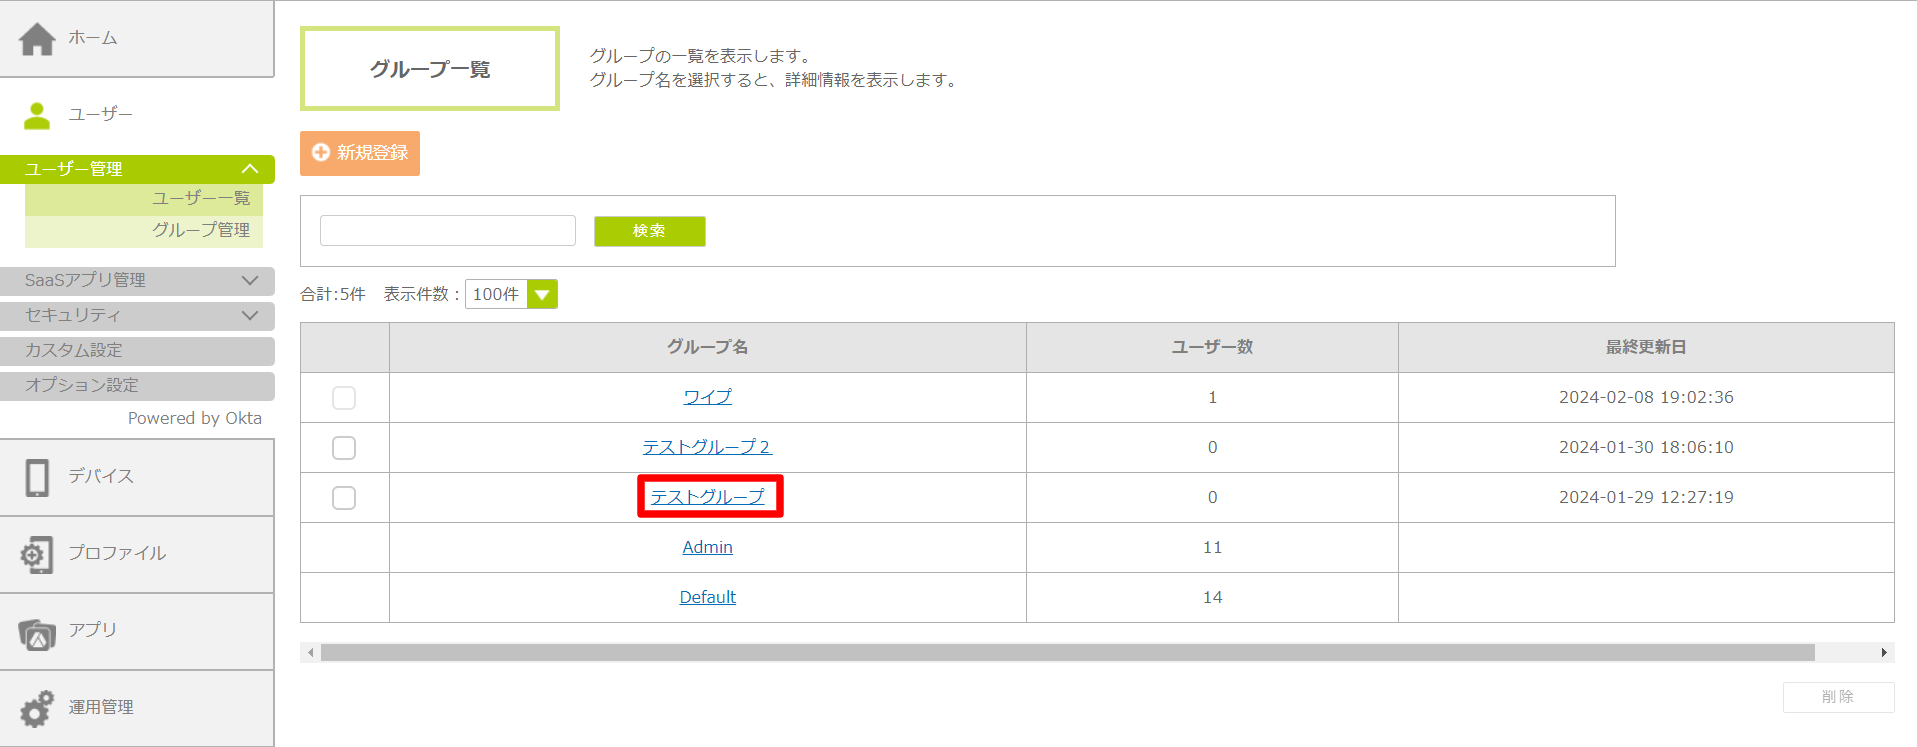Open the Admin group link
The height and width of the screenshot is (747, 1917).
pos(707,548)
